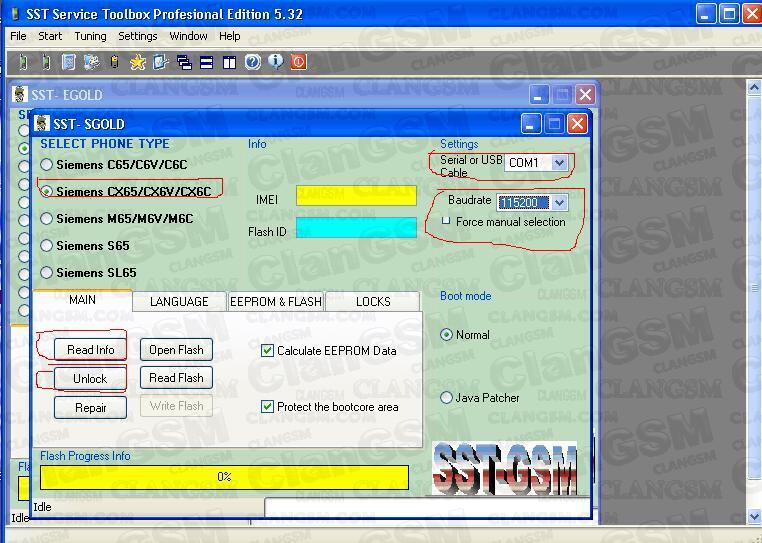Click the SST Service Toolbox title bar icon
The width and height of the screenshot is (762, 543).
pos(15,14)
